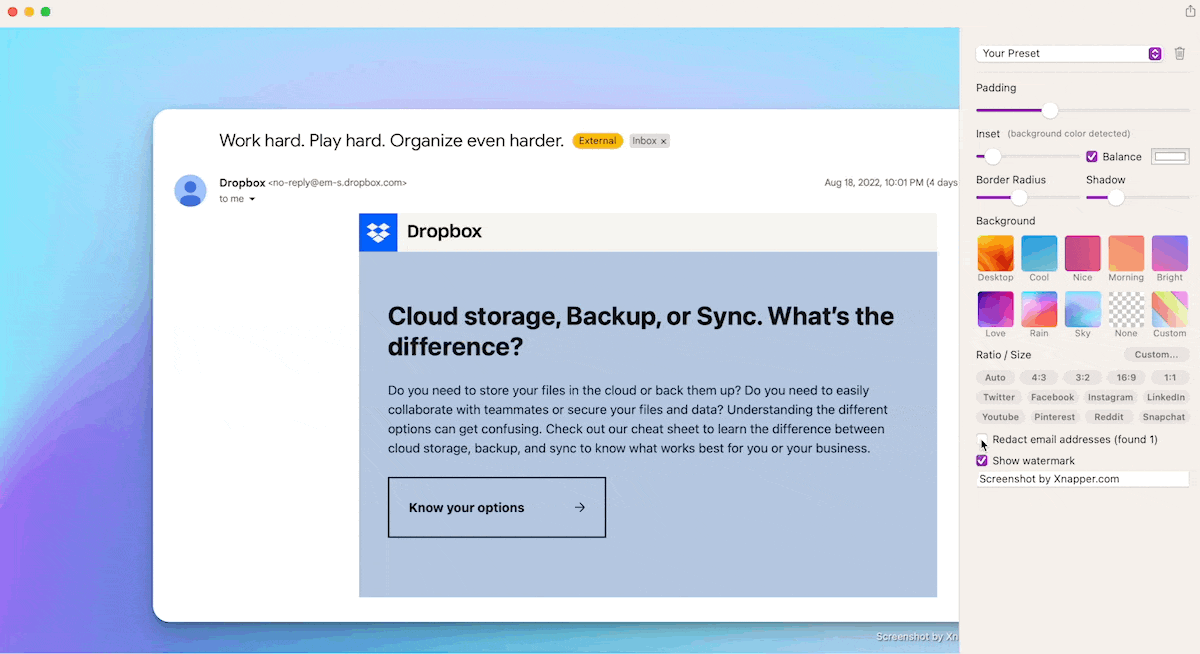Viewport: 1200px width, 654px height.
Task: Select the Bright background thumbnail
Action: 1169,253
